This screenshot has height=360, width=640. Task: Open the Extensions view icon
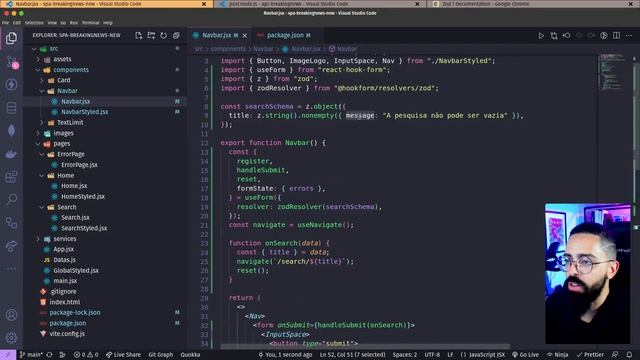11,177
